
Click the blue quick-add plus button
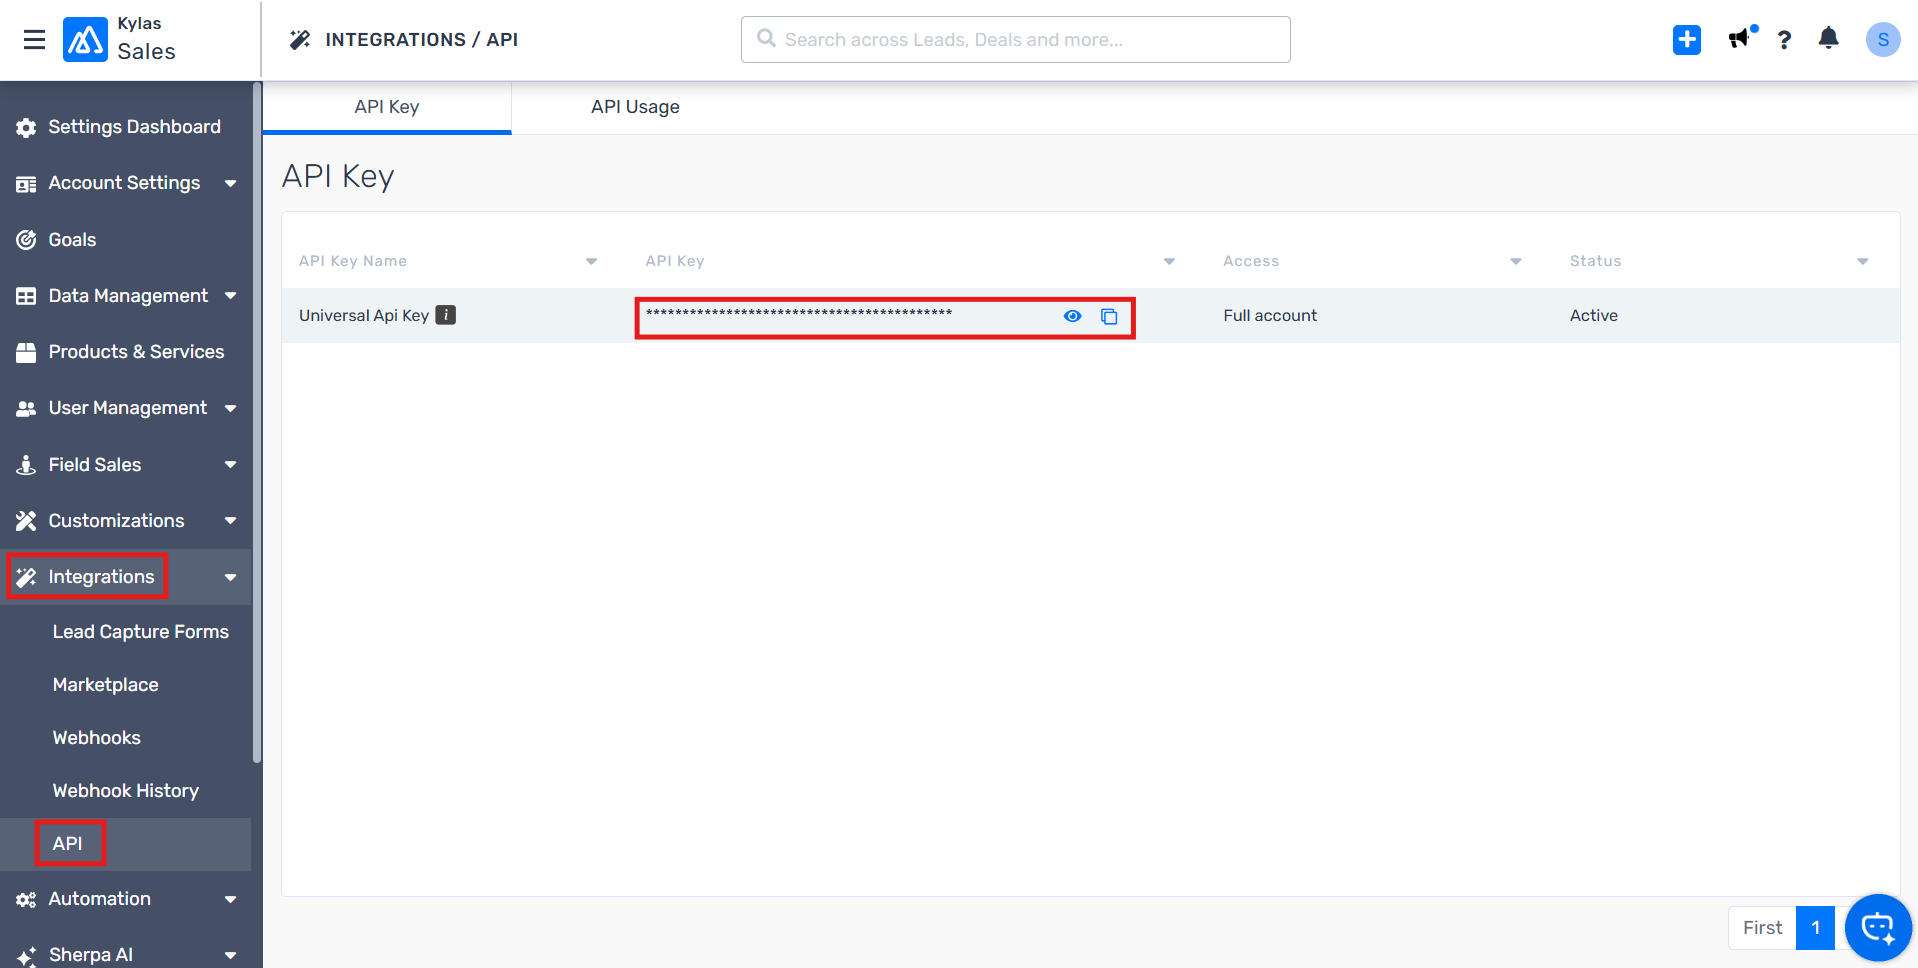pyautogui.click(x=1687, y=40)
